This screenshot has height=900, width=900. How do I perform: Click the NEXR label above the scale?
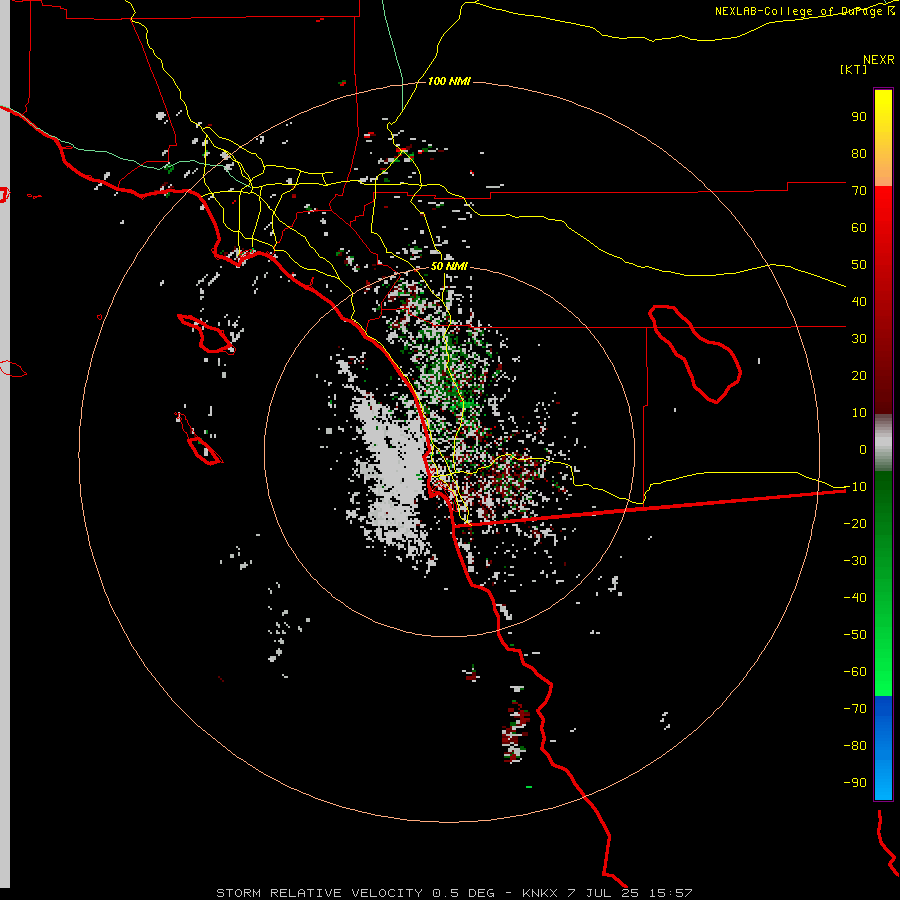(879, 60)
